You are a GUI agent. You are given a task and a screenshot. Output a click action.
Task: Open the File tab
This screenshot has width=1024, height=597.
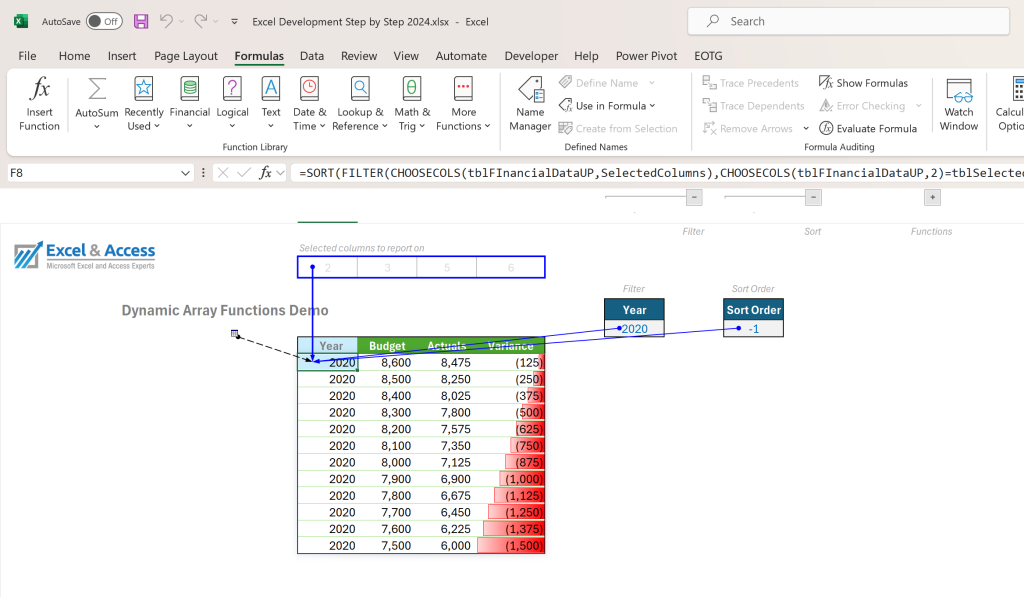pos(27,56)
